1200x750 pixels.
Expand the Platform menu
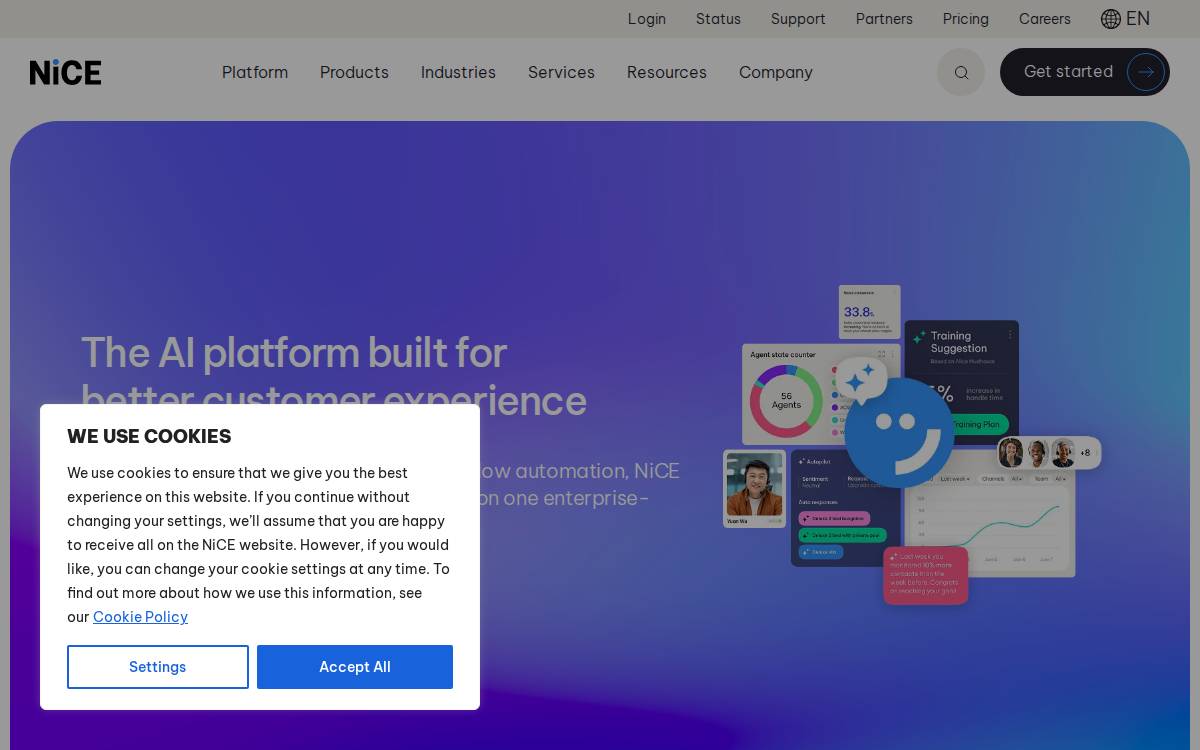tap(255, 72)
